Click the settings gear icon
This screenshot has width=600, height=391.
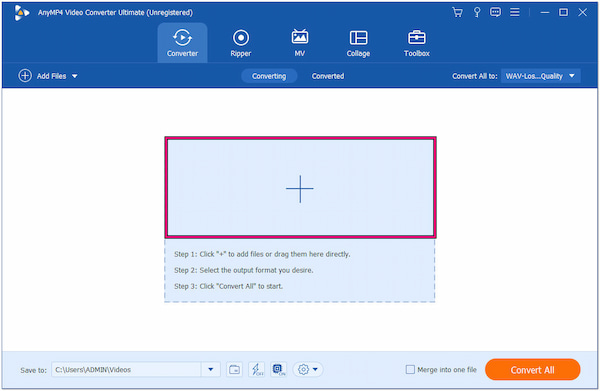pyautogui.click(x=303, y=370)
